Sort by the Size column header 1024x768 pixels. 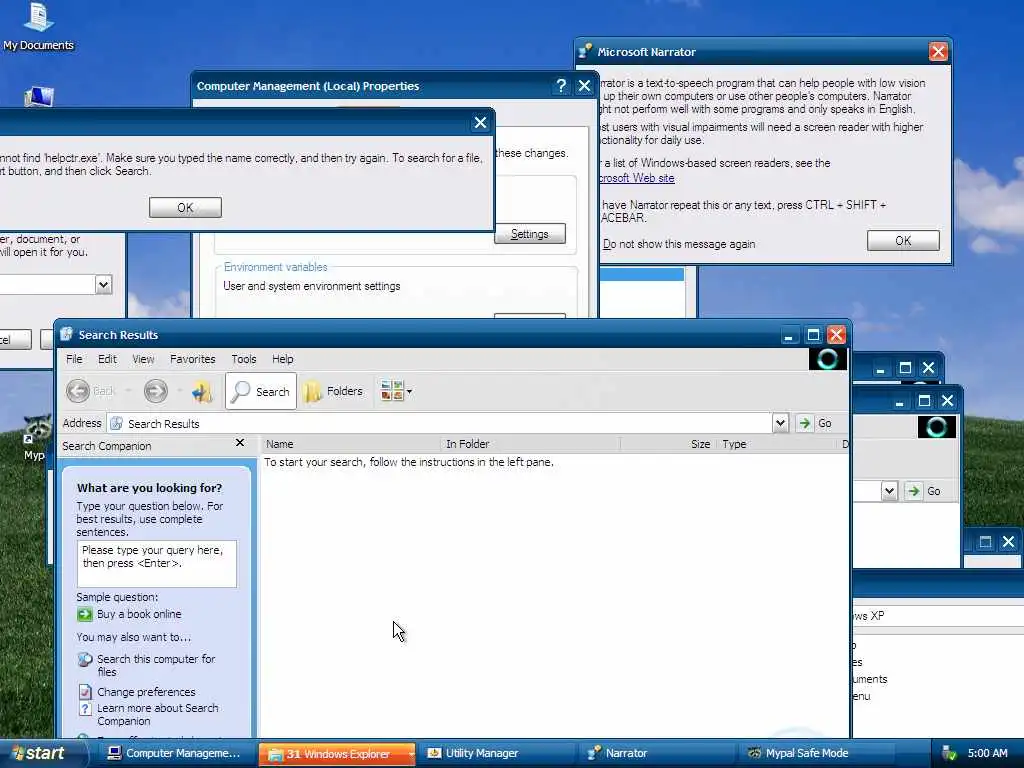pos(668,444)
